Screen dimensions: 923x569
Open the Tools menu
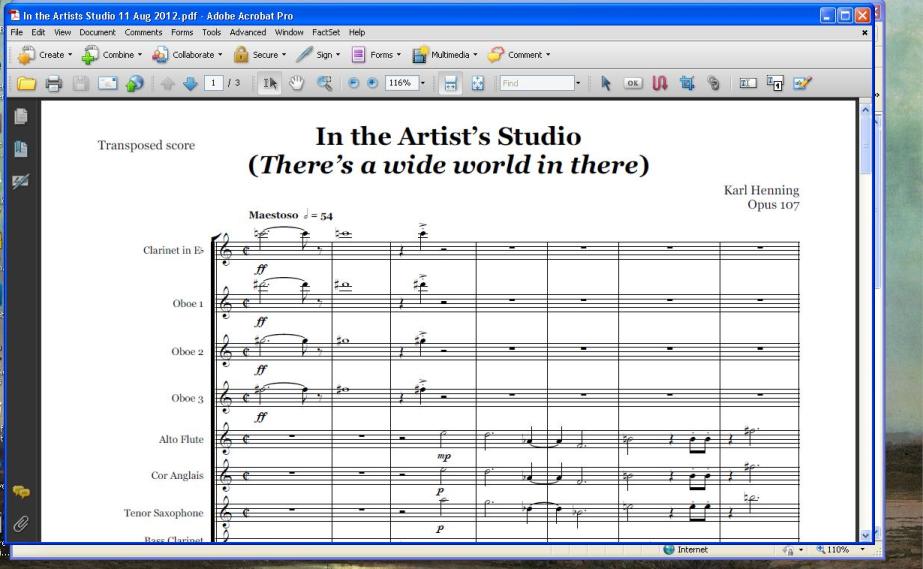point(211,32)
